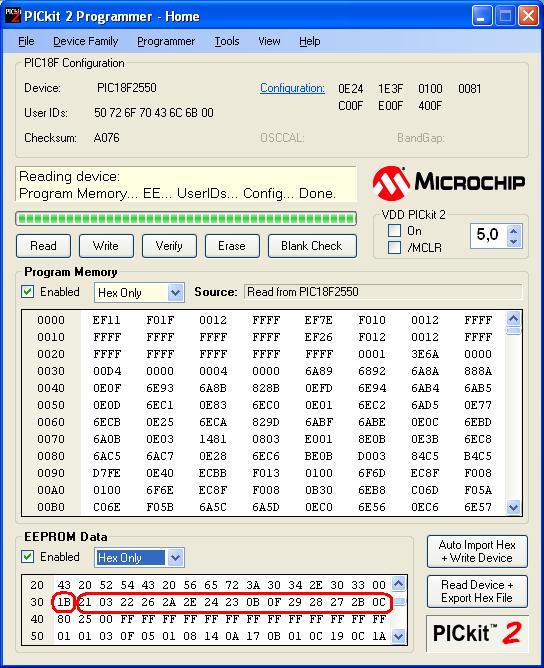The height and width of the screenshot is (668, 544).
Task: Open the Tools menu
Action: (x=227, y=41)
